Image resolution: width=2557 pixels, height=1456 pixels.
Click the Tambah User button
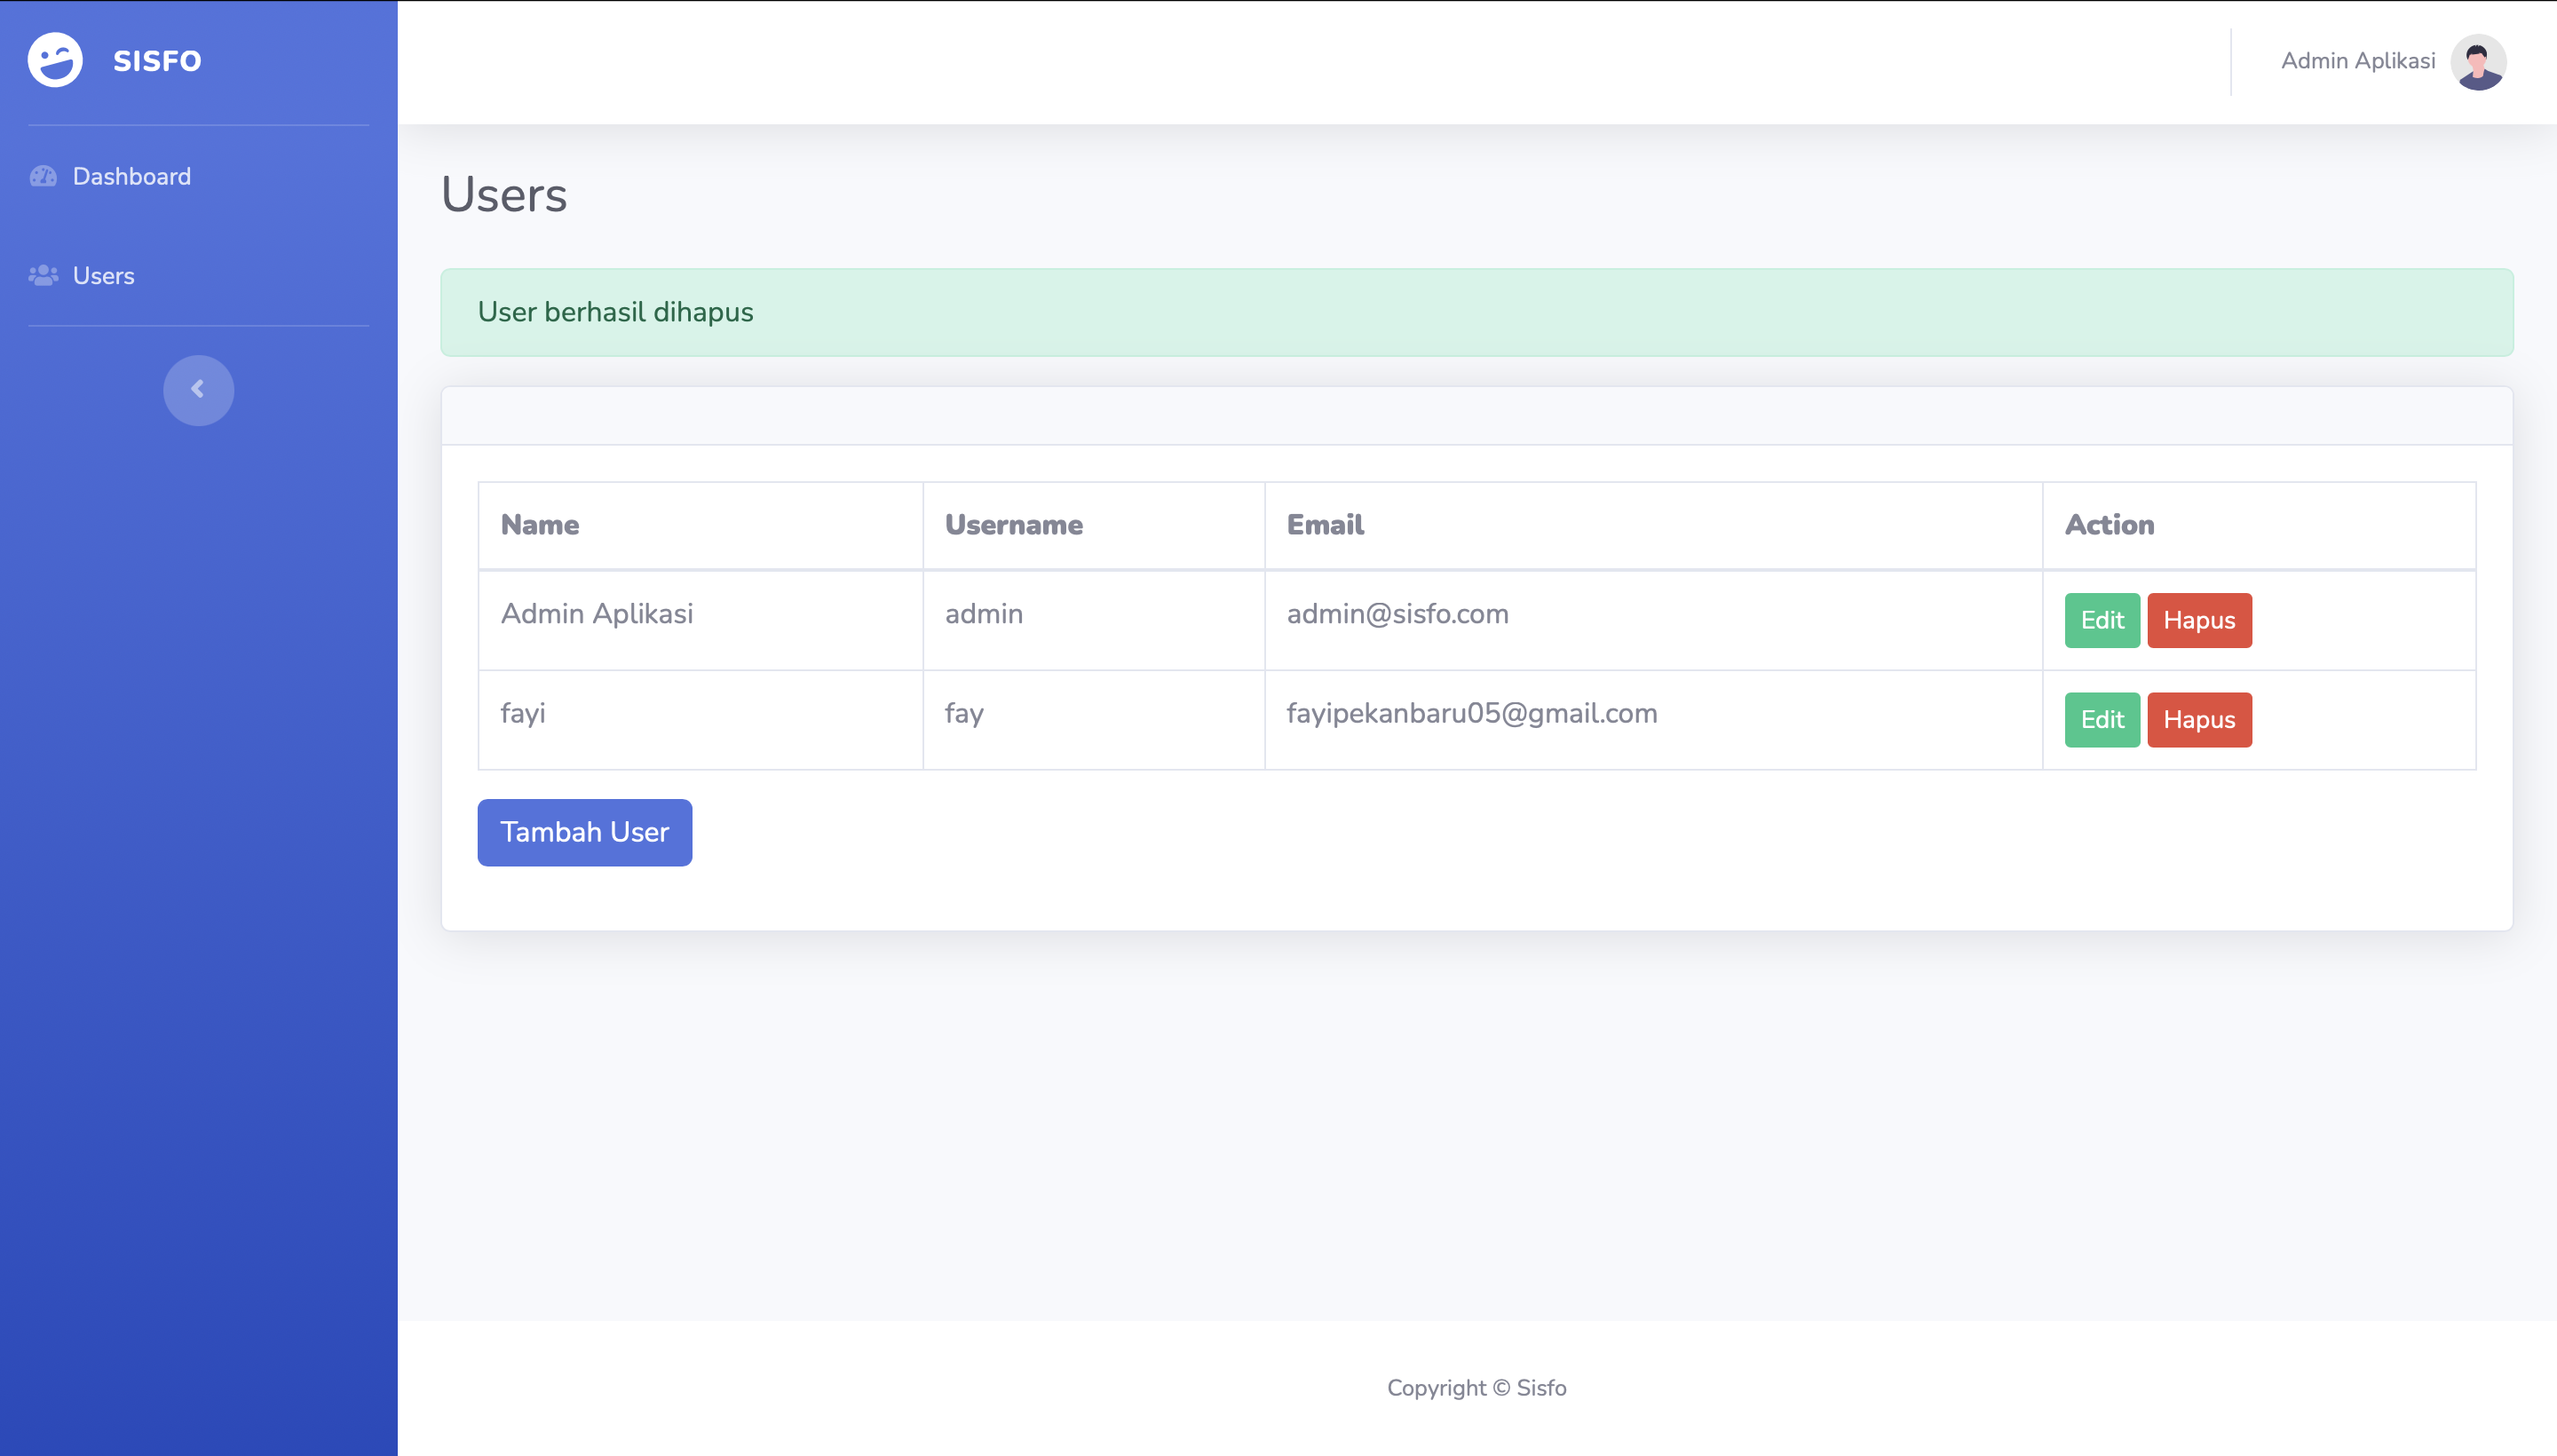pos(584,832)
